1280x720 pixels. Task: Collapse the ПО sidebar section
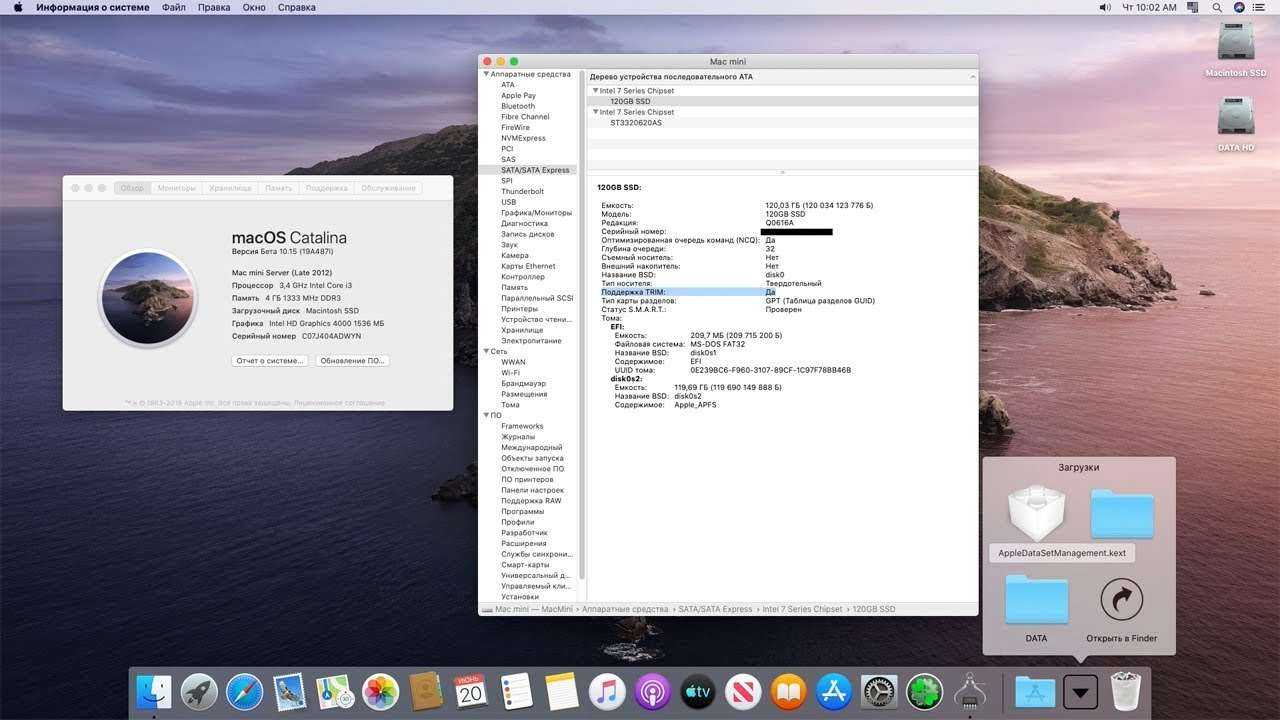pyautogui.click(x=486, y=415)
